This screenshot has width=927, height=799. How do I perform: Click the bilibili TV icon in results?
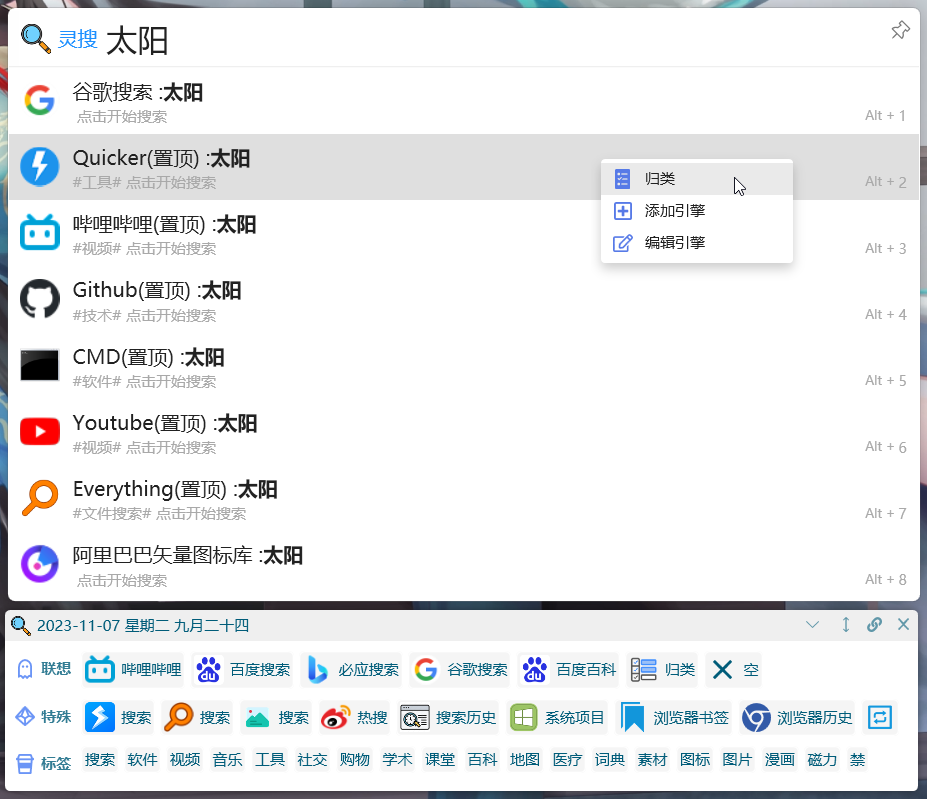coord(40,232)
